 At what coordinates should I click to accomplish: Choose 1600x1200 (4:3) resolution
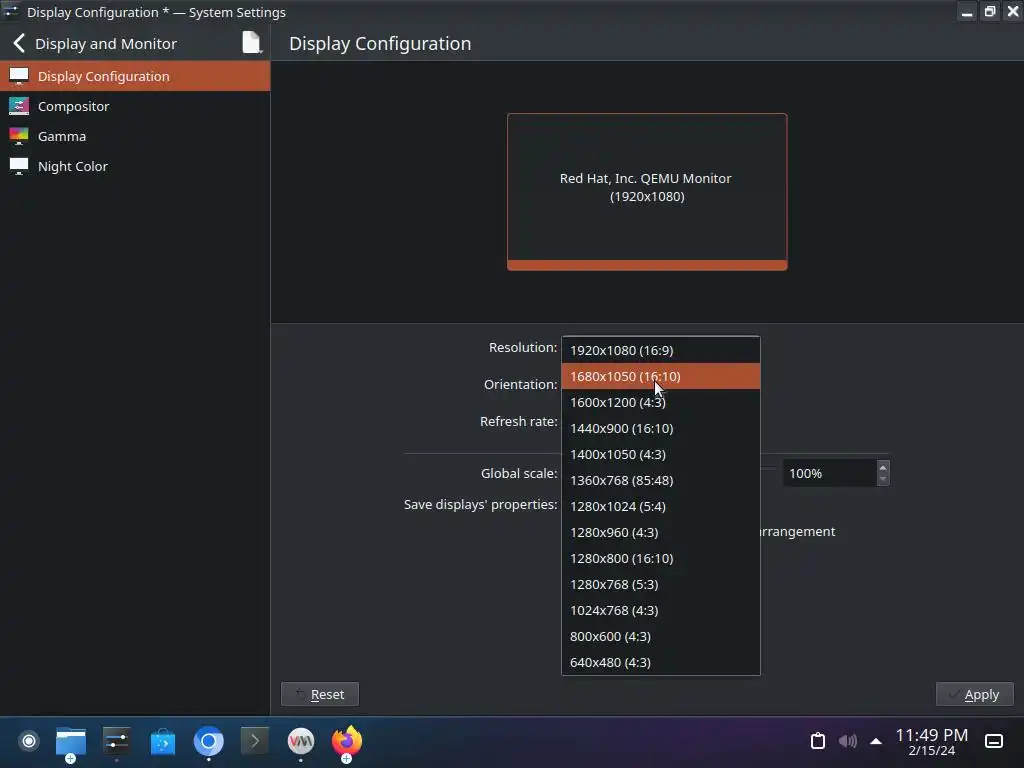tap(661, 402)
